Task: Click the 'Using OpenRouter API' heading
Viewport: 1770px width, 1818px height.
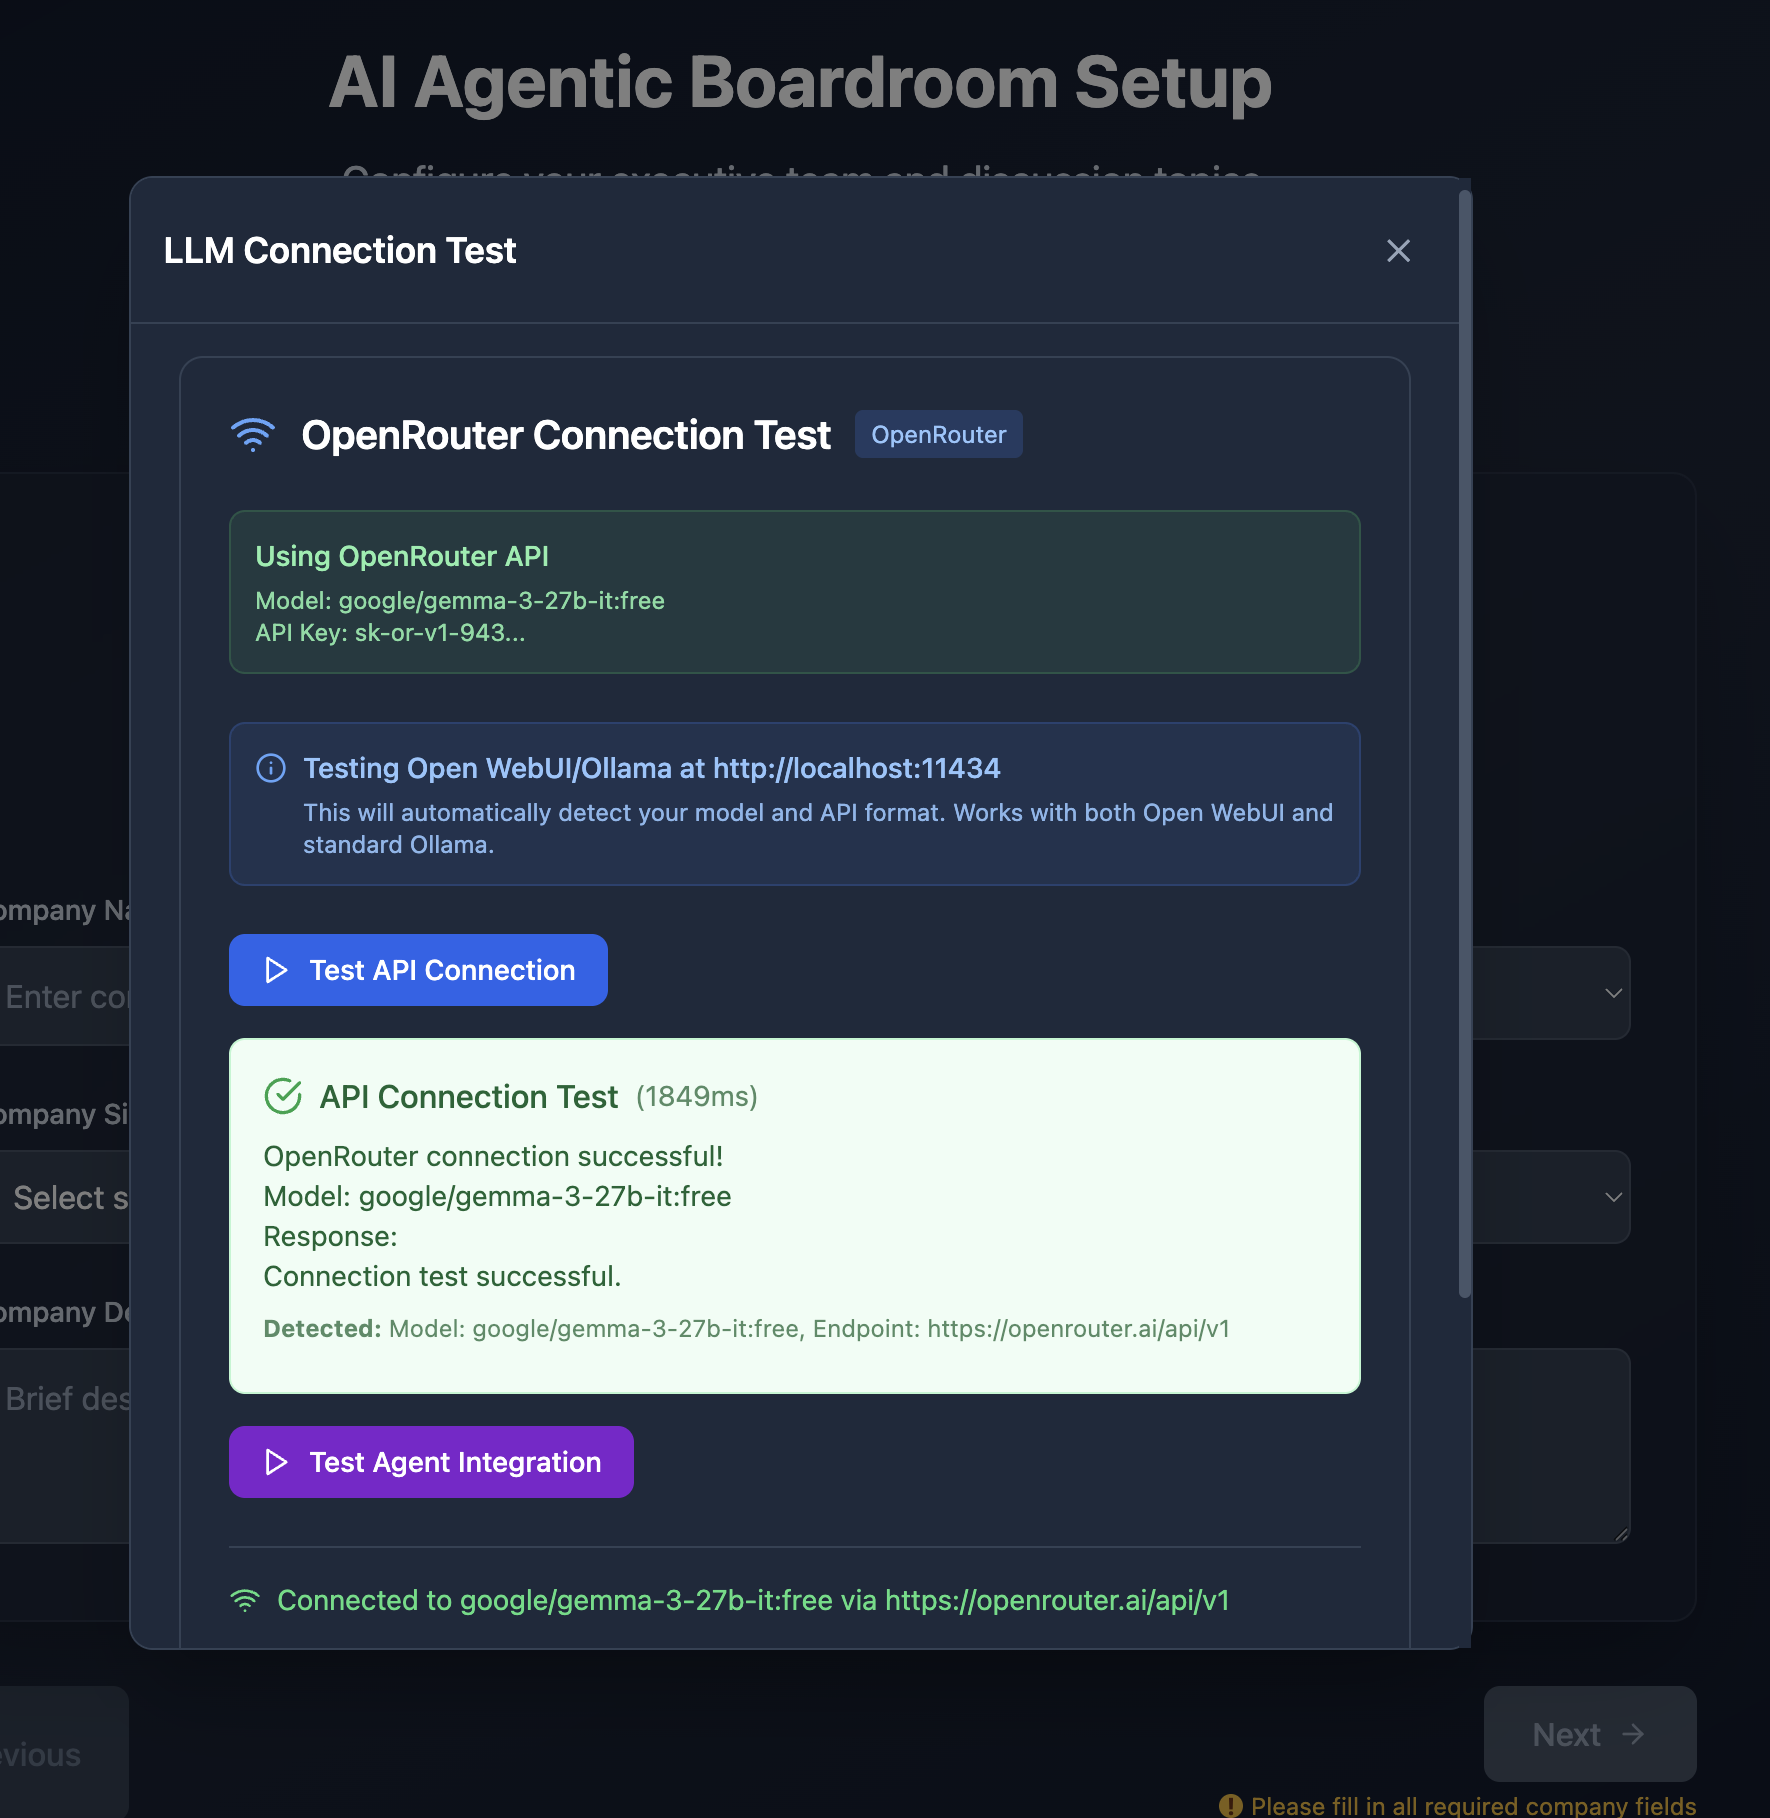Action: pyautogui.click(x=402, y=556)
